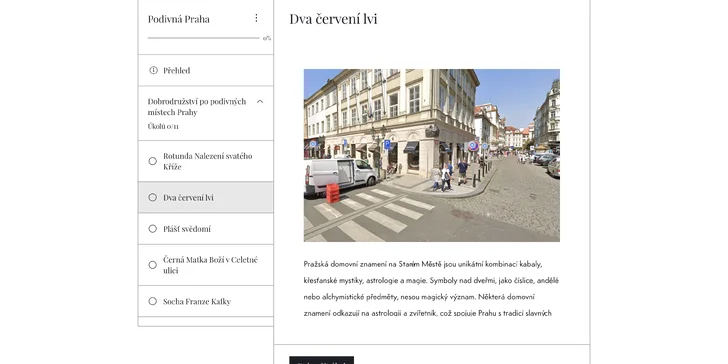The image size is (728, 364).
Task: Mark Černá Matka Boží v Celetné ulici circle
Action: 152,265
